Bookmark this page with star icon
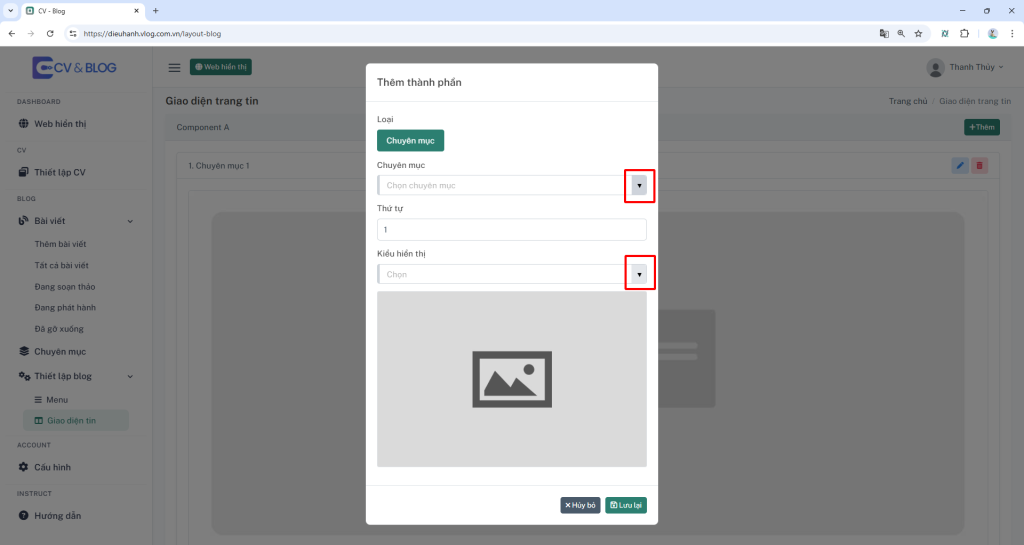Image resolution: width=1024 pixels, height=545 pixels. (918, 33)
